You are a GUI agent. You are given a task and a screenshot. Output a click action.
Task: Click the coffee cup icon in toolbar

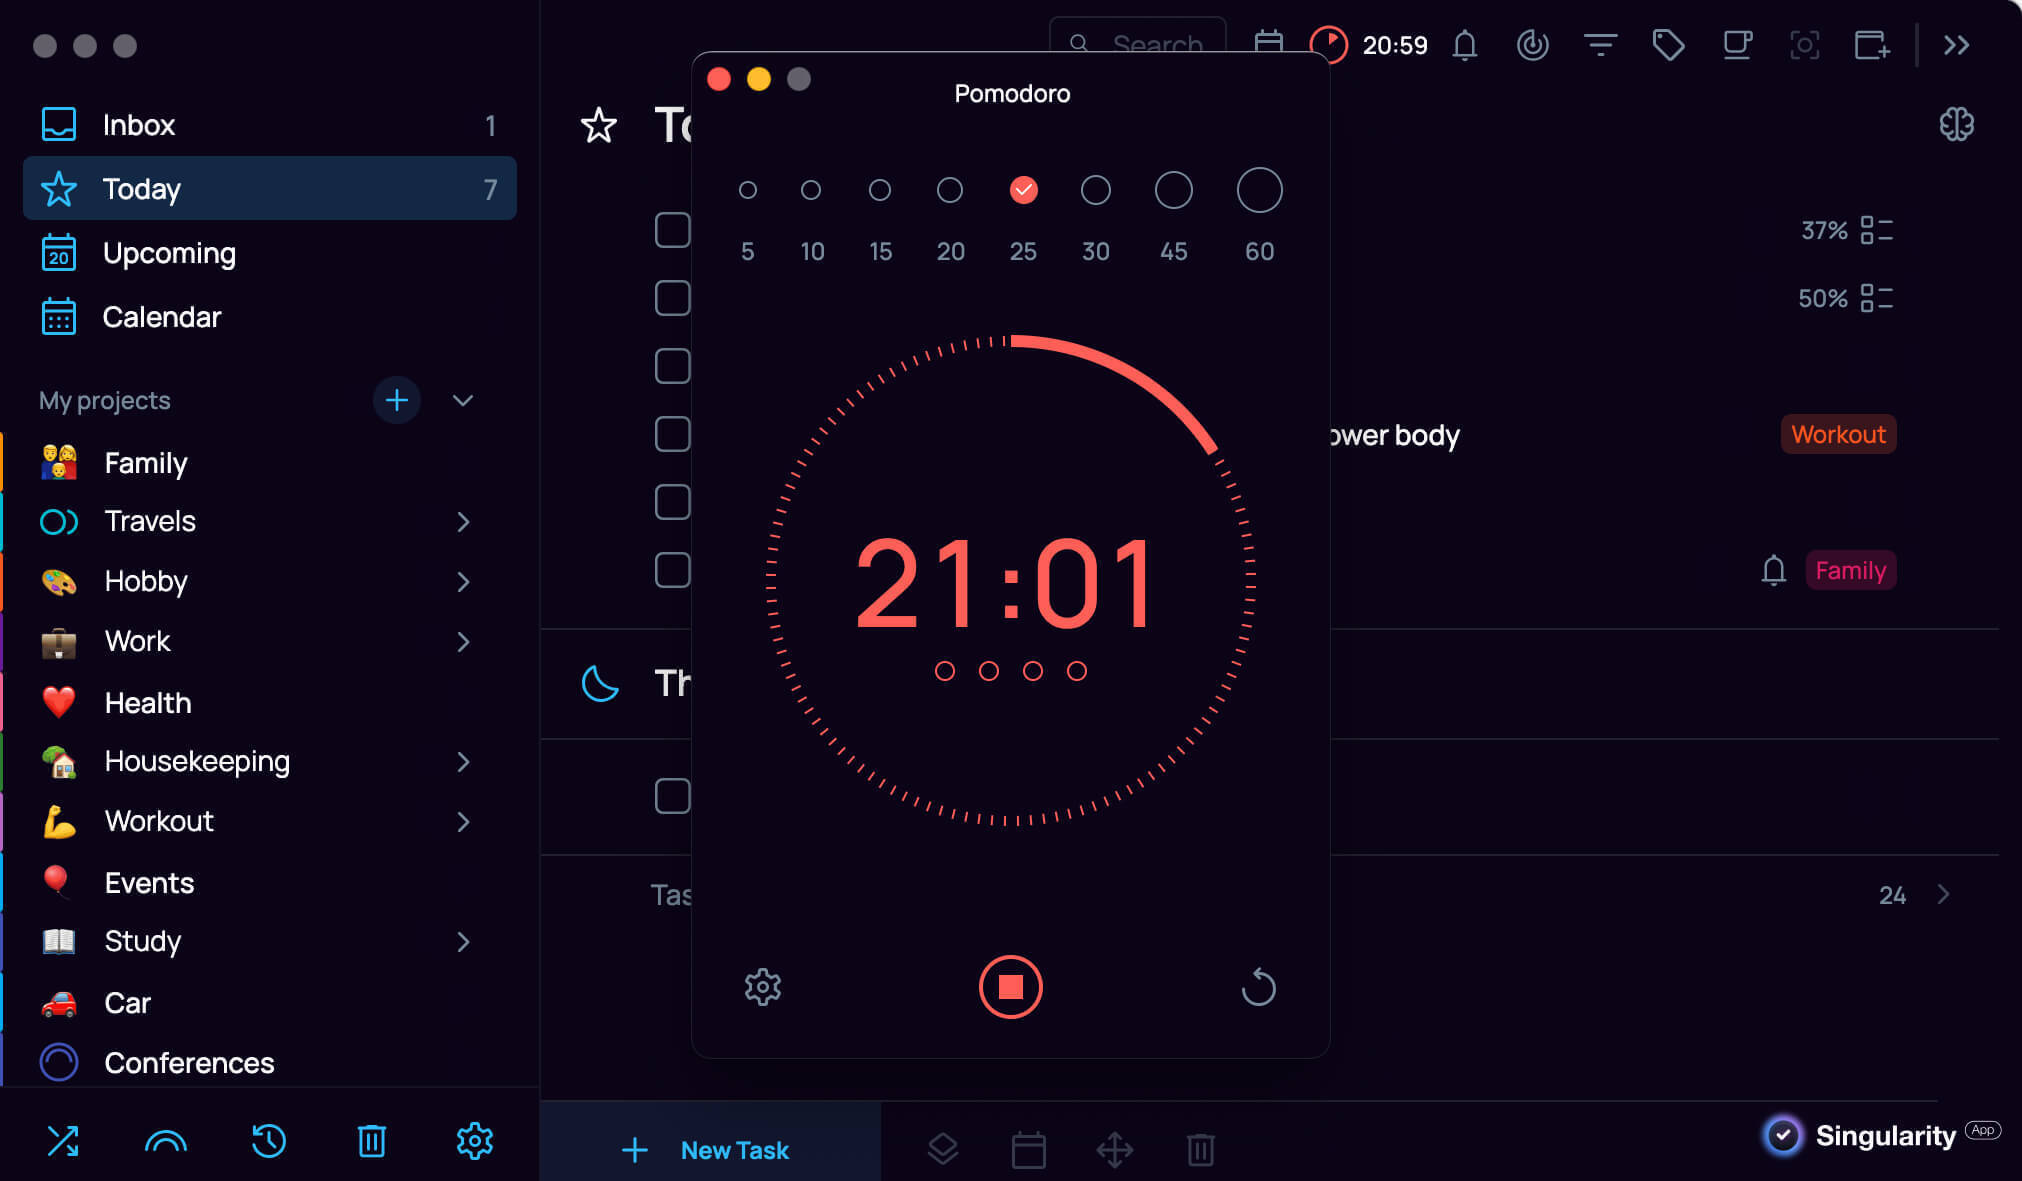(1737, 45)
